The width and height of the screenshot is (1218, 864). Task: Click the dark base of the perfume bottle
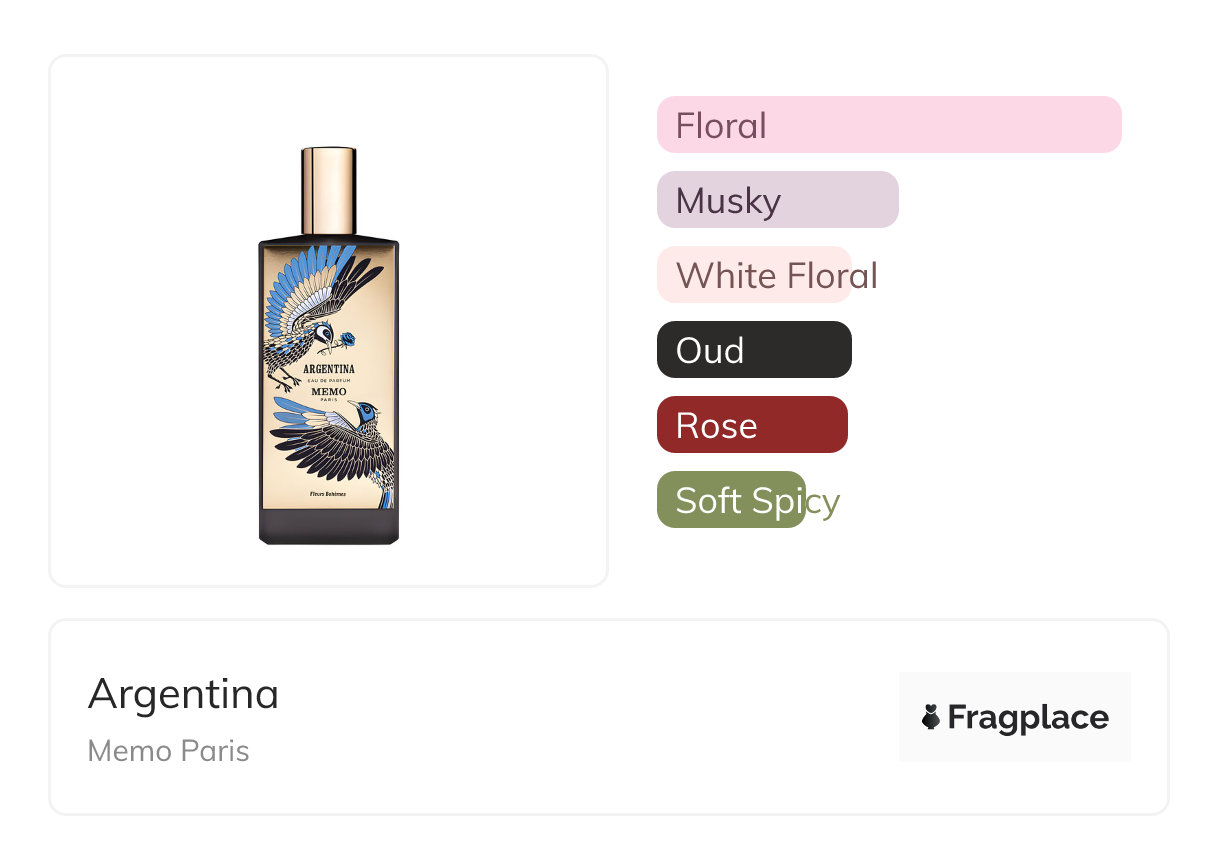coord(329,526)
